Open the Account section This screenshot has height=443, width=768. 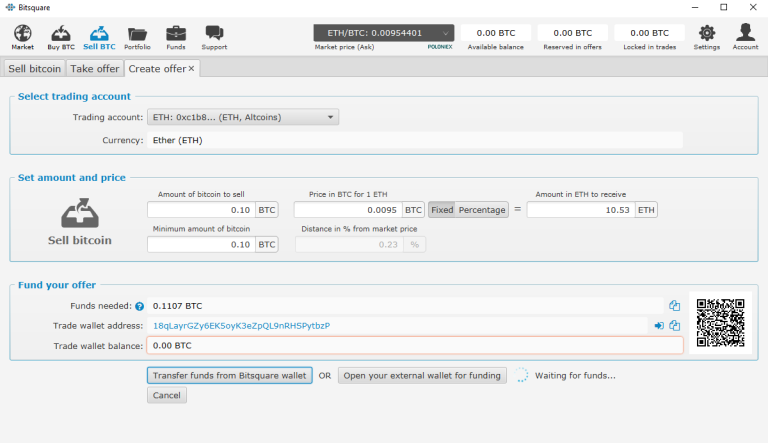click(745, 37)
